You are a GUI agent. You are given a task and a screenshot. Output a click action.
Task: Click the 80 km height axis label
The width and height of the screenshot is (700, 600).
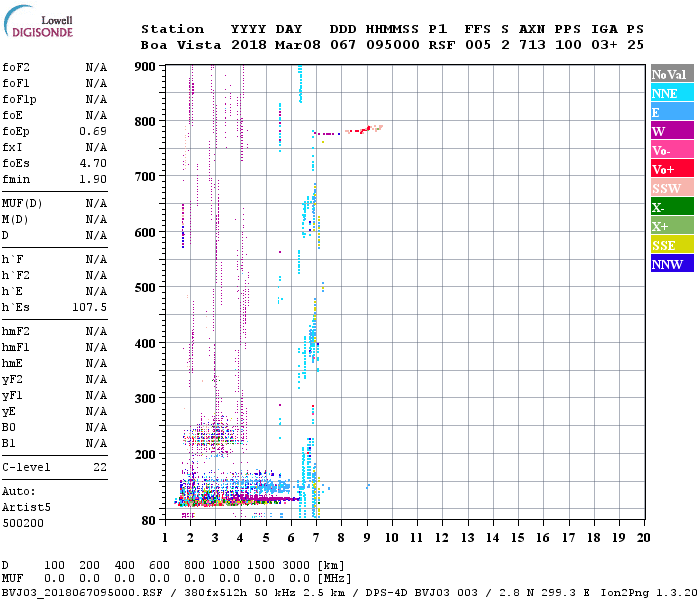pos(149,521)
